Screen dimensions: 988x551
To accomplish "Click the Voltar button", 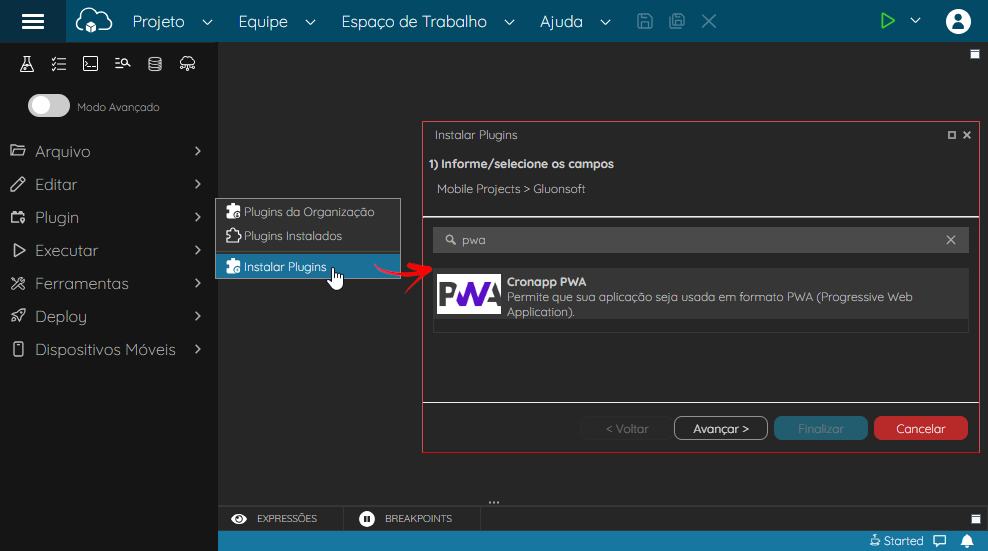I will click(626, 429).
